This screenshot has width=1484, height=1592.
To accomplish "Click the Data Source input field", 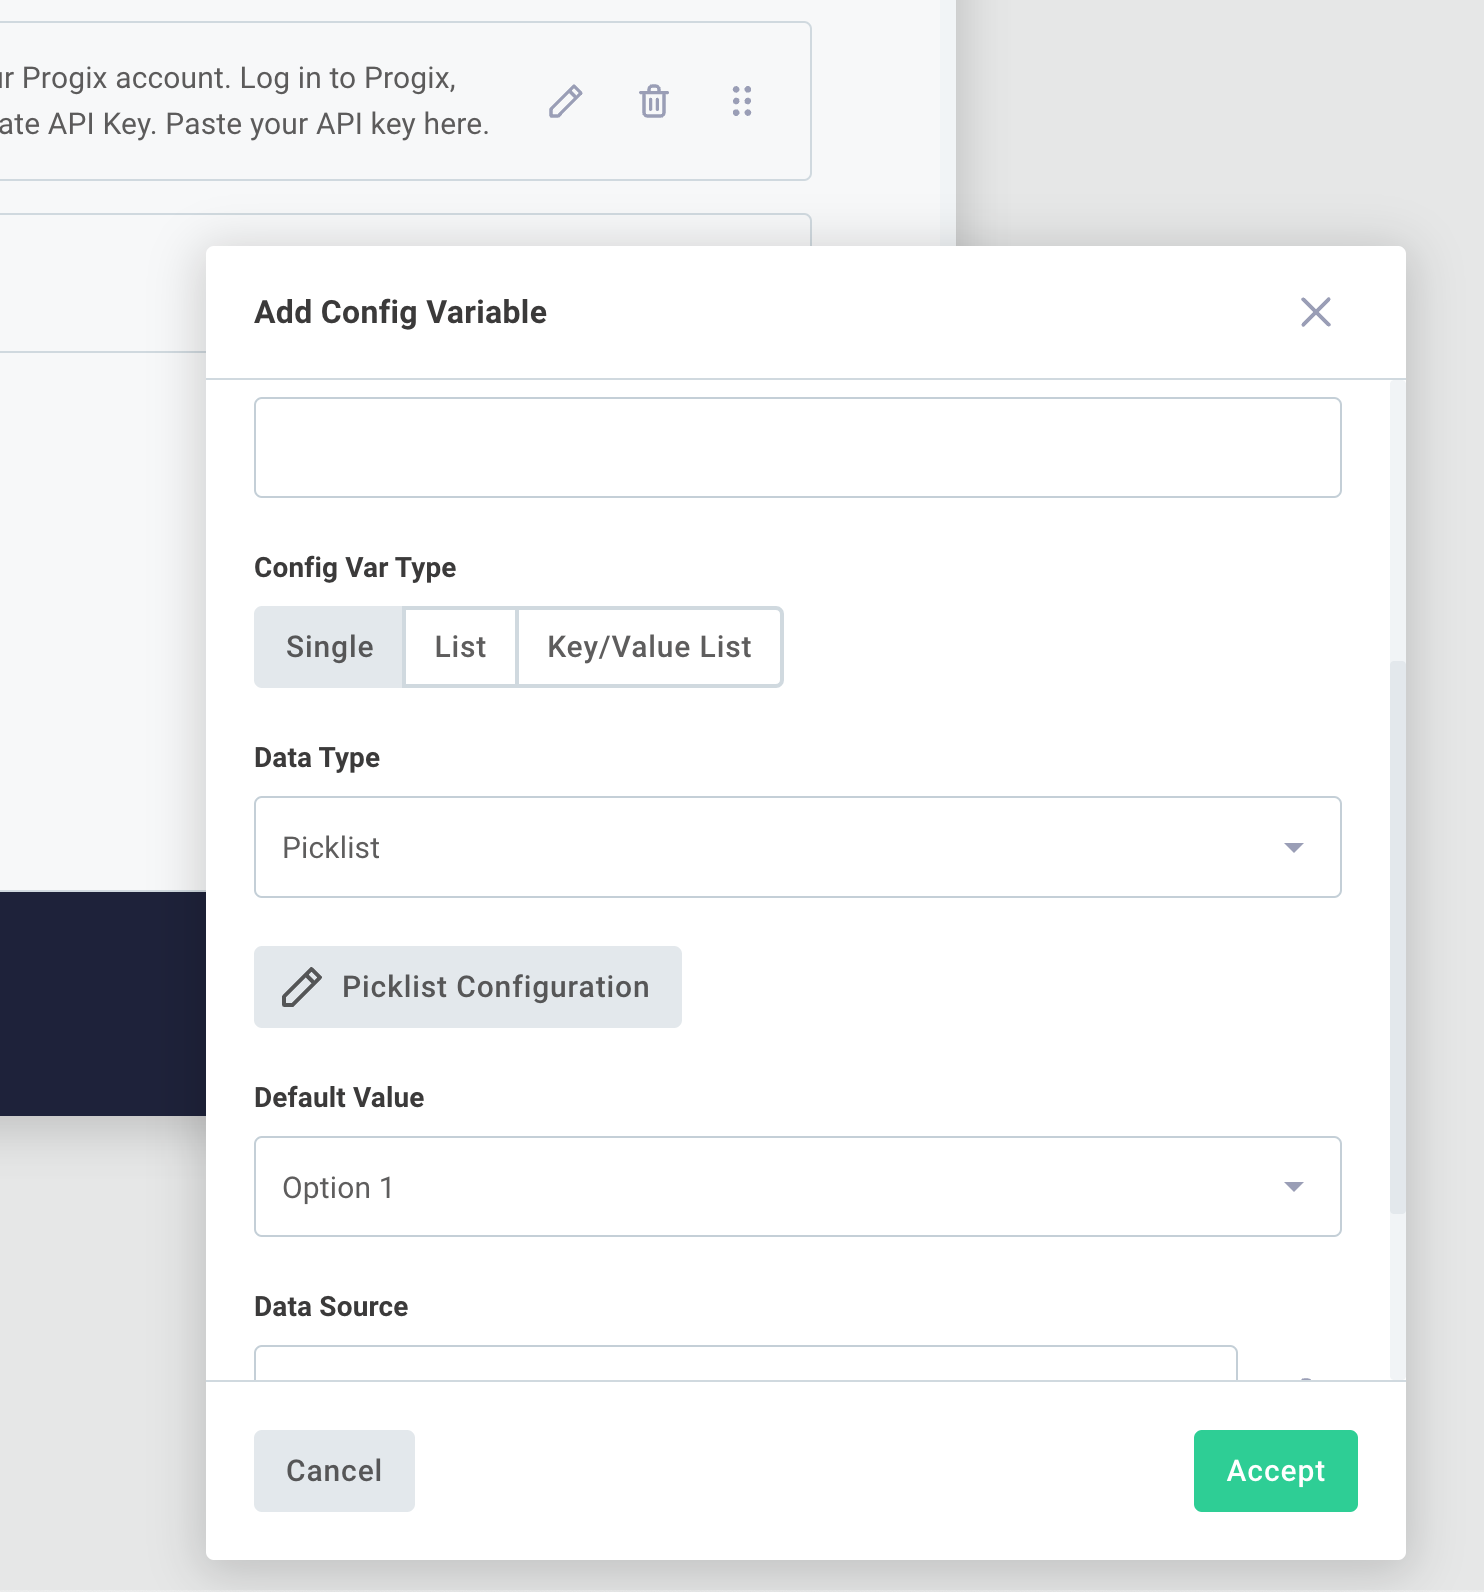I will 746,1363.
